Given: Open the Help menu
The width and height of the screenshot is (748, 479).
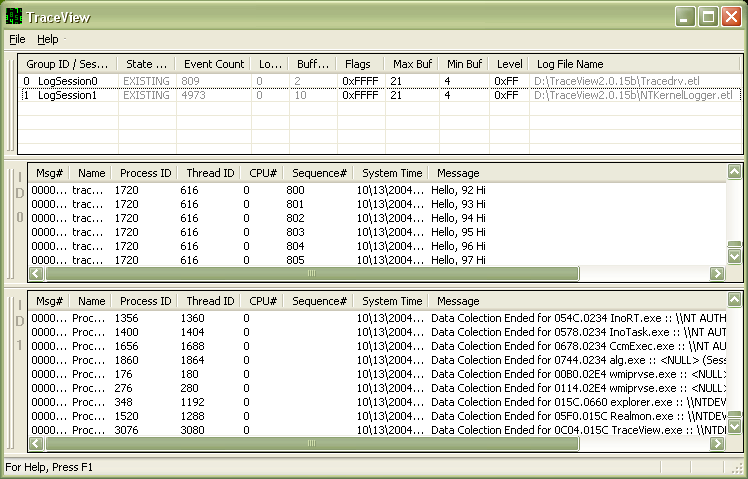Looking at the screenshot, I should pos(48,39).
